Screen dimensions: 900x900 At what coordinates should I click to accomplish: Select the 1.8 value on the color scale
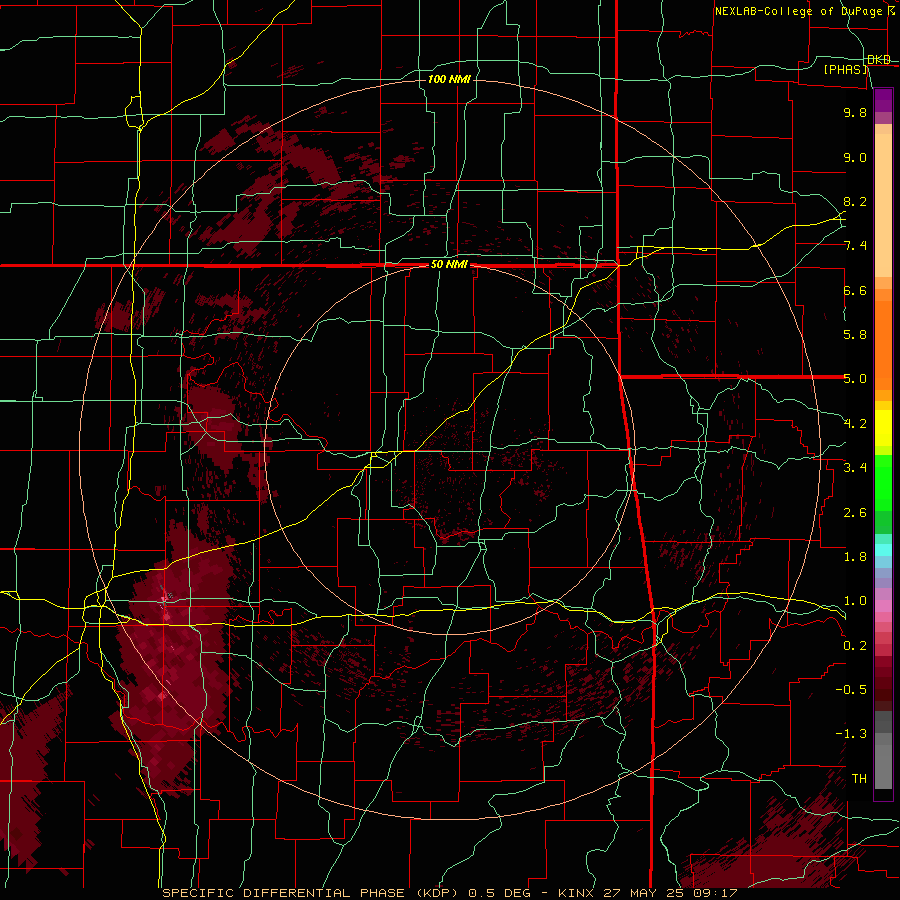[x=855, y=557]
